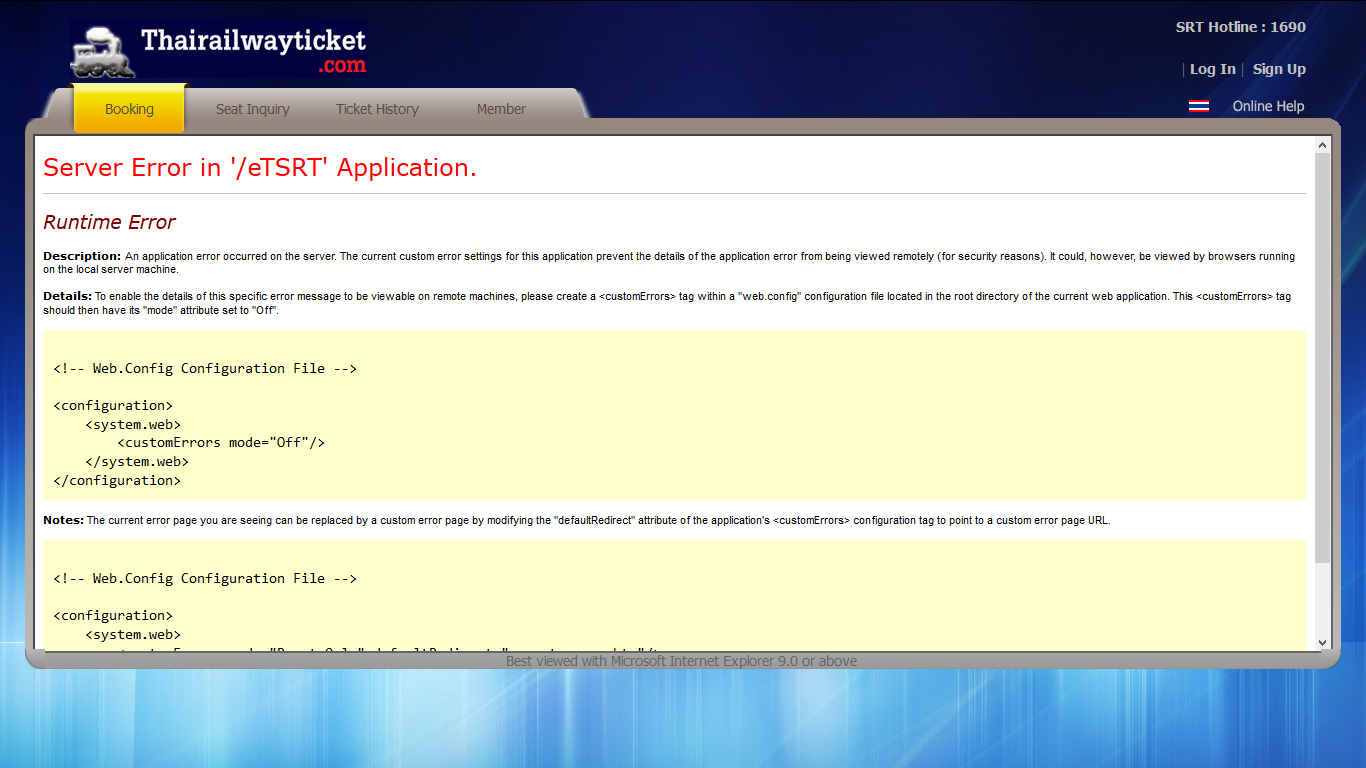The width and height of the screenshot is (1366, 768).
Task: Open the Ticket History tab
Action: pyautogui.click(x=377, y=109)
